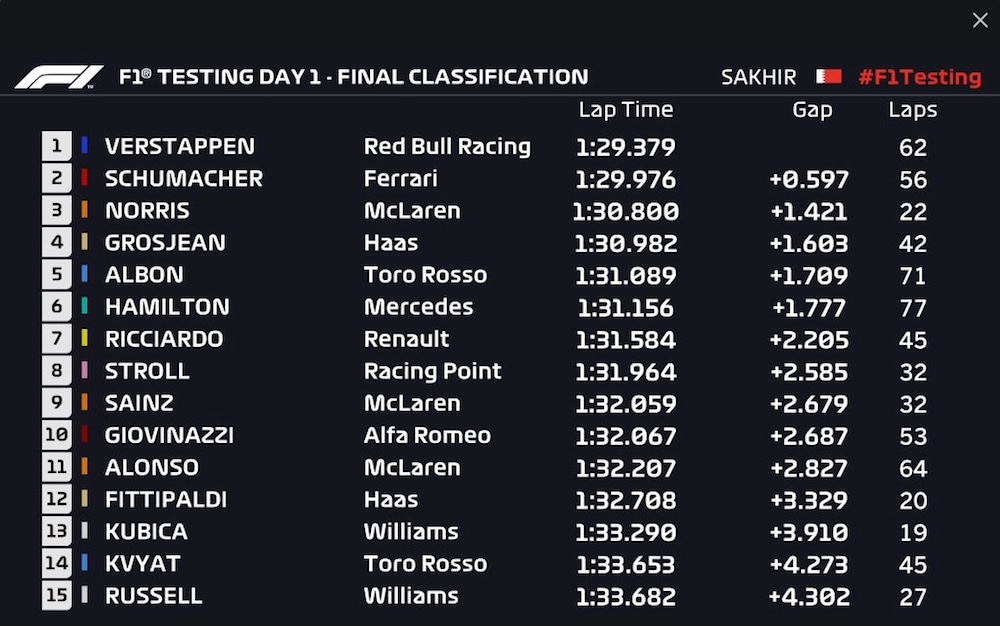Select the Gap column header
The width and height of the screenshot is (1000, 626).
click(x=812, y=110)
